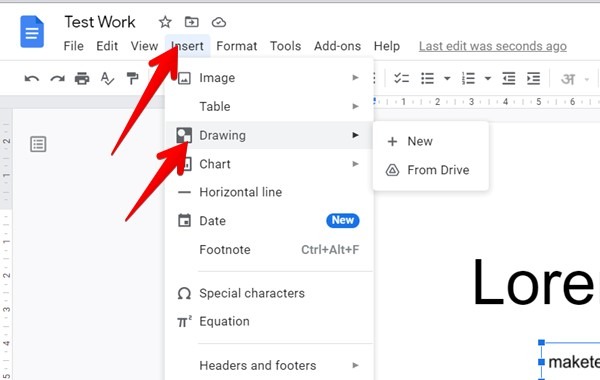
Task: Click the Test Work document title
Action: pyautogui.click(x=99, y=22)
